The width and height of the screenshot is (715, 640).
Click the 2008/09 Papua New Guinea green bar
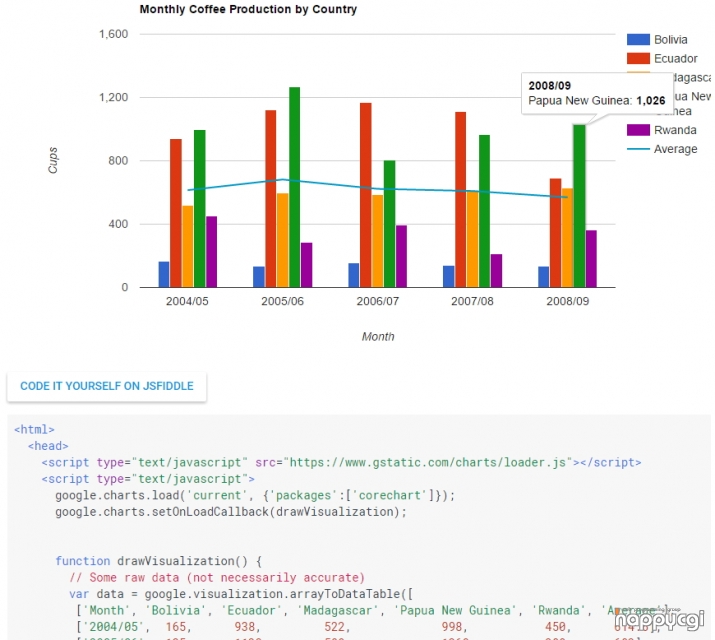point(579,206)
